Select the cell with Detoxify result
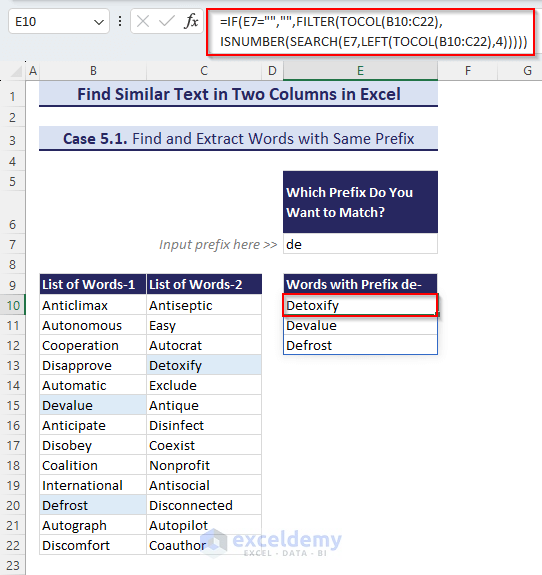542x575 pixels. coord(360,305)
